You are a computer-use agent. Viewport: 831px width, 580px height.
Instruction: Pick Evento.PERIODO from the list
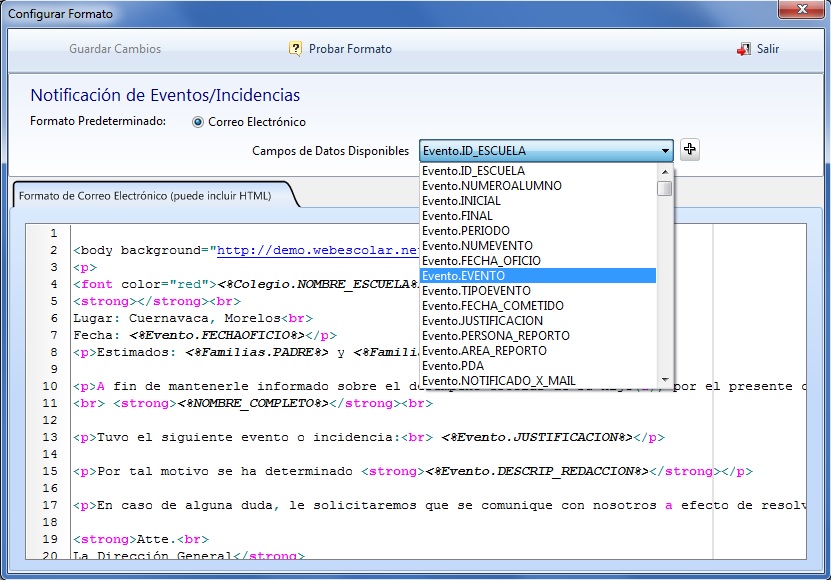[538, 231]
